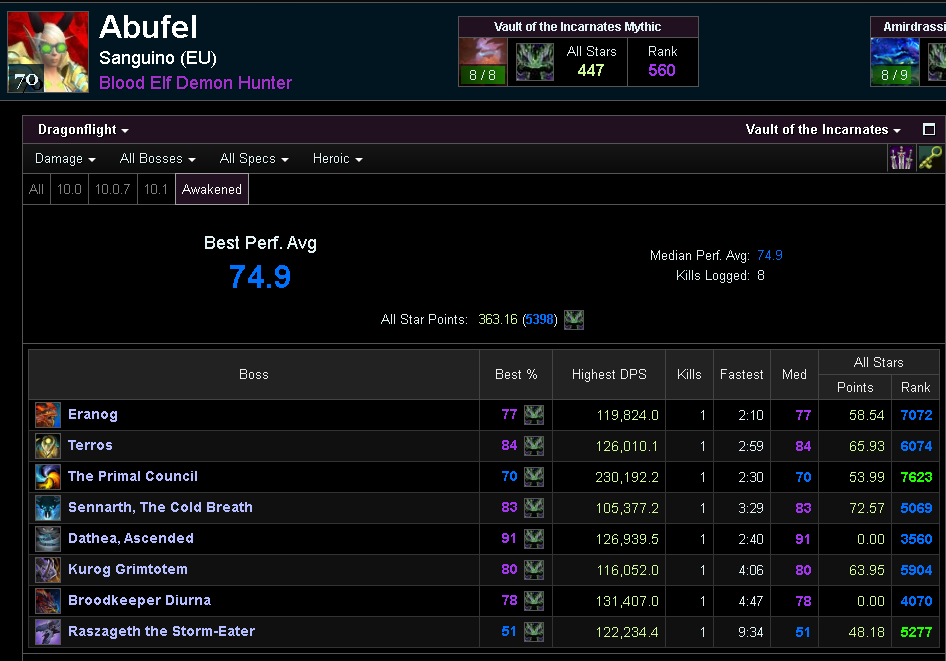
Task: Click the All Star Points spec icon
Action: point(574,320)
